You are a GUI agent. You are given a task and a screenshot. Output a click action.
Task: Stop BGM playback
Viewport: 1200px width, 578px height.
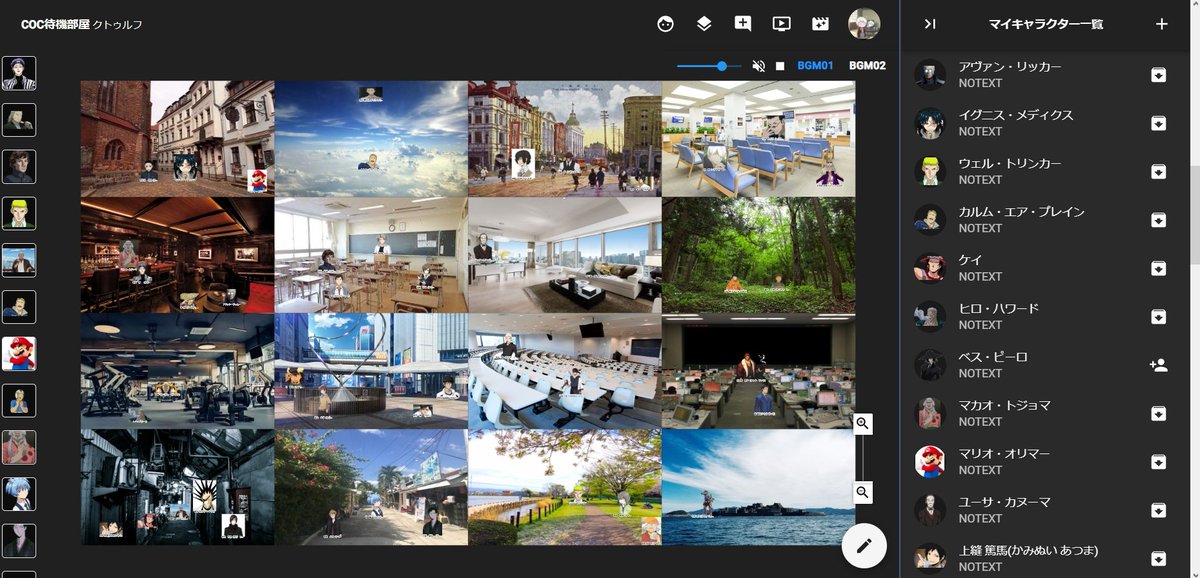780,66
